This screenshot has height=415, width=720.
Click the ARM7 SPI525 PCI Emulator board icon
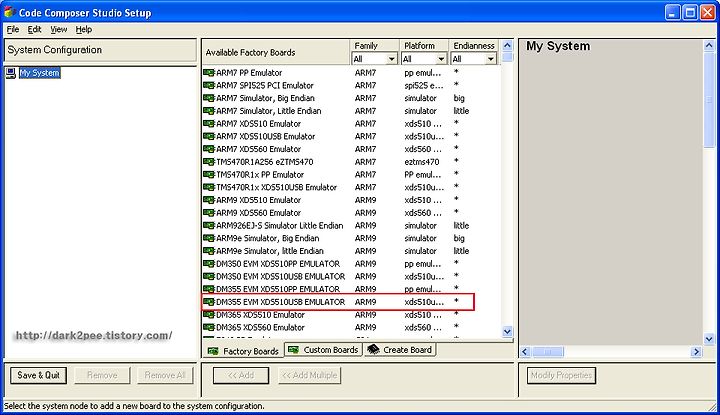pos(208,85)
